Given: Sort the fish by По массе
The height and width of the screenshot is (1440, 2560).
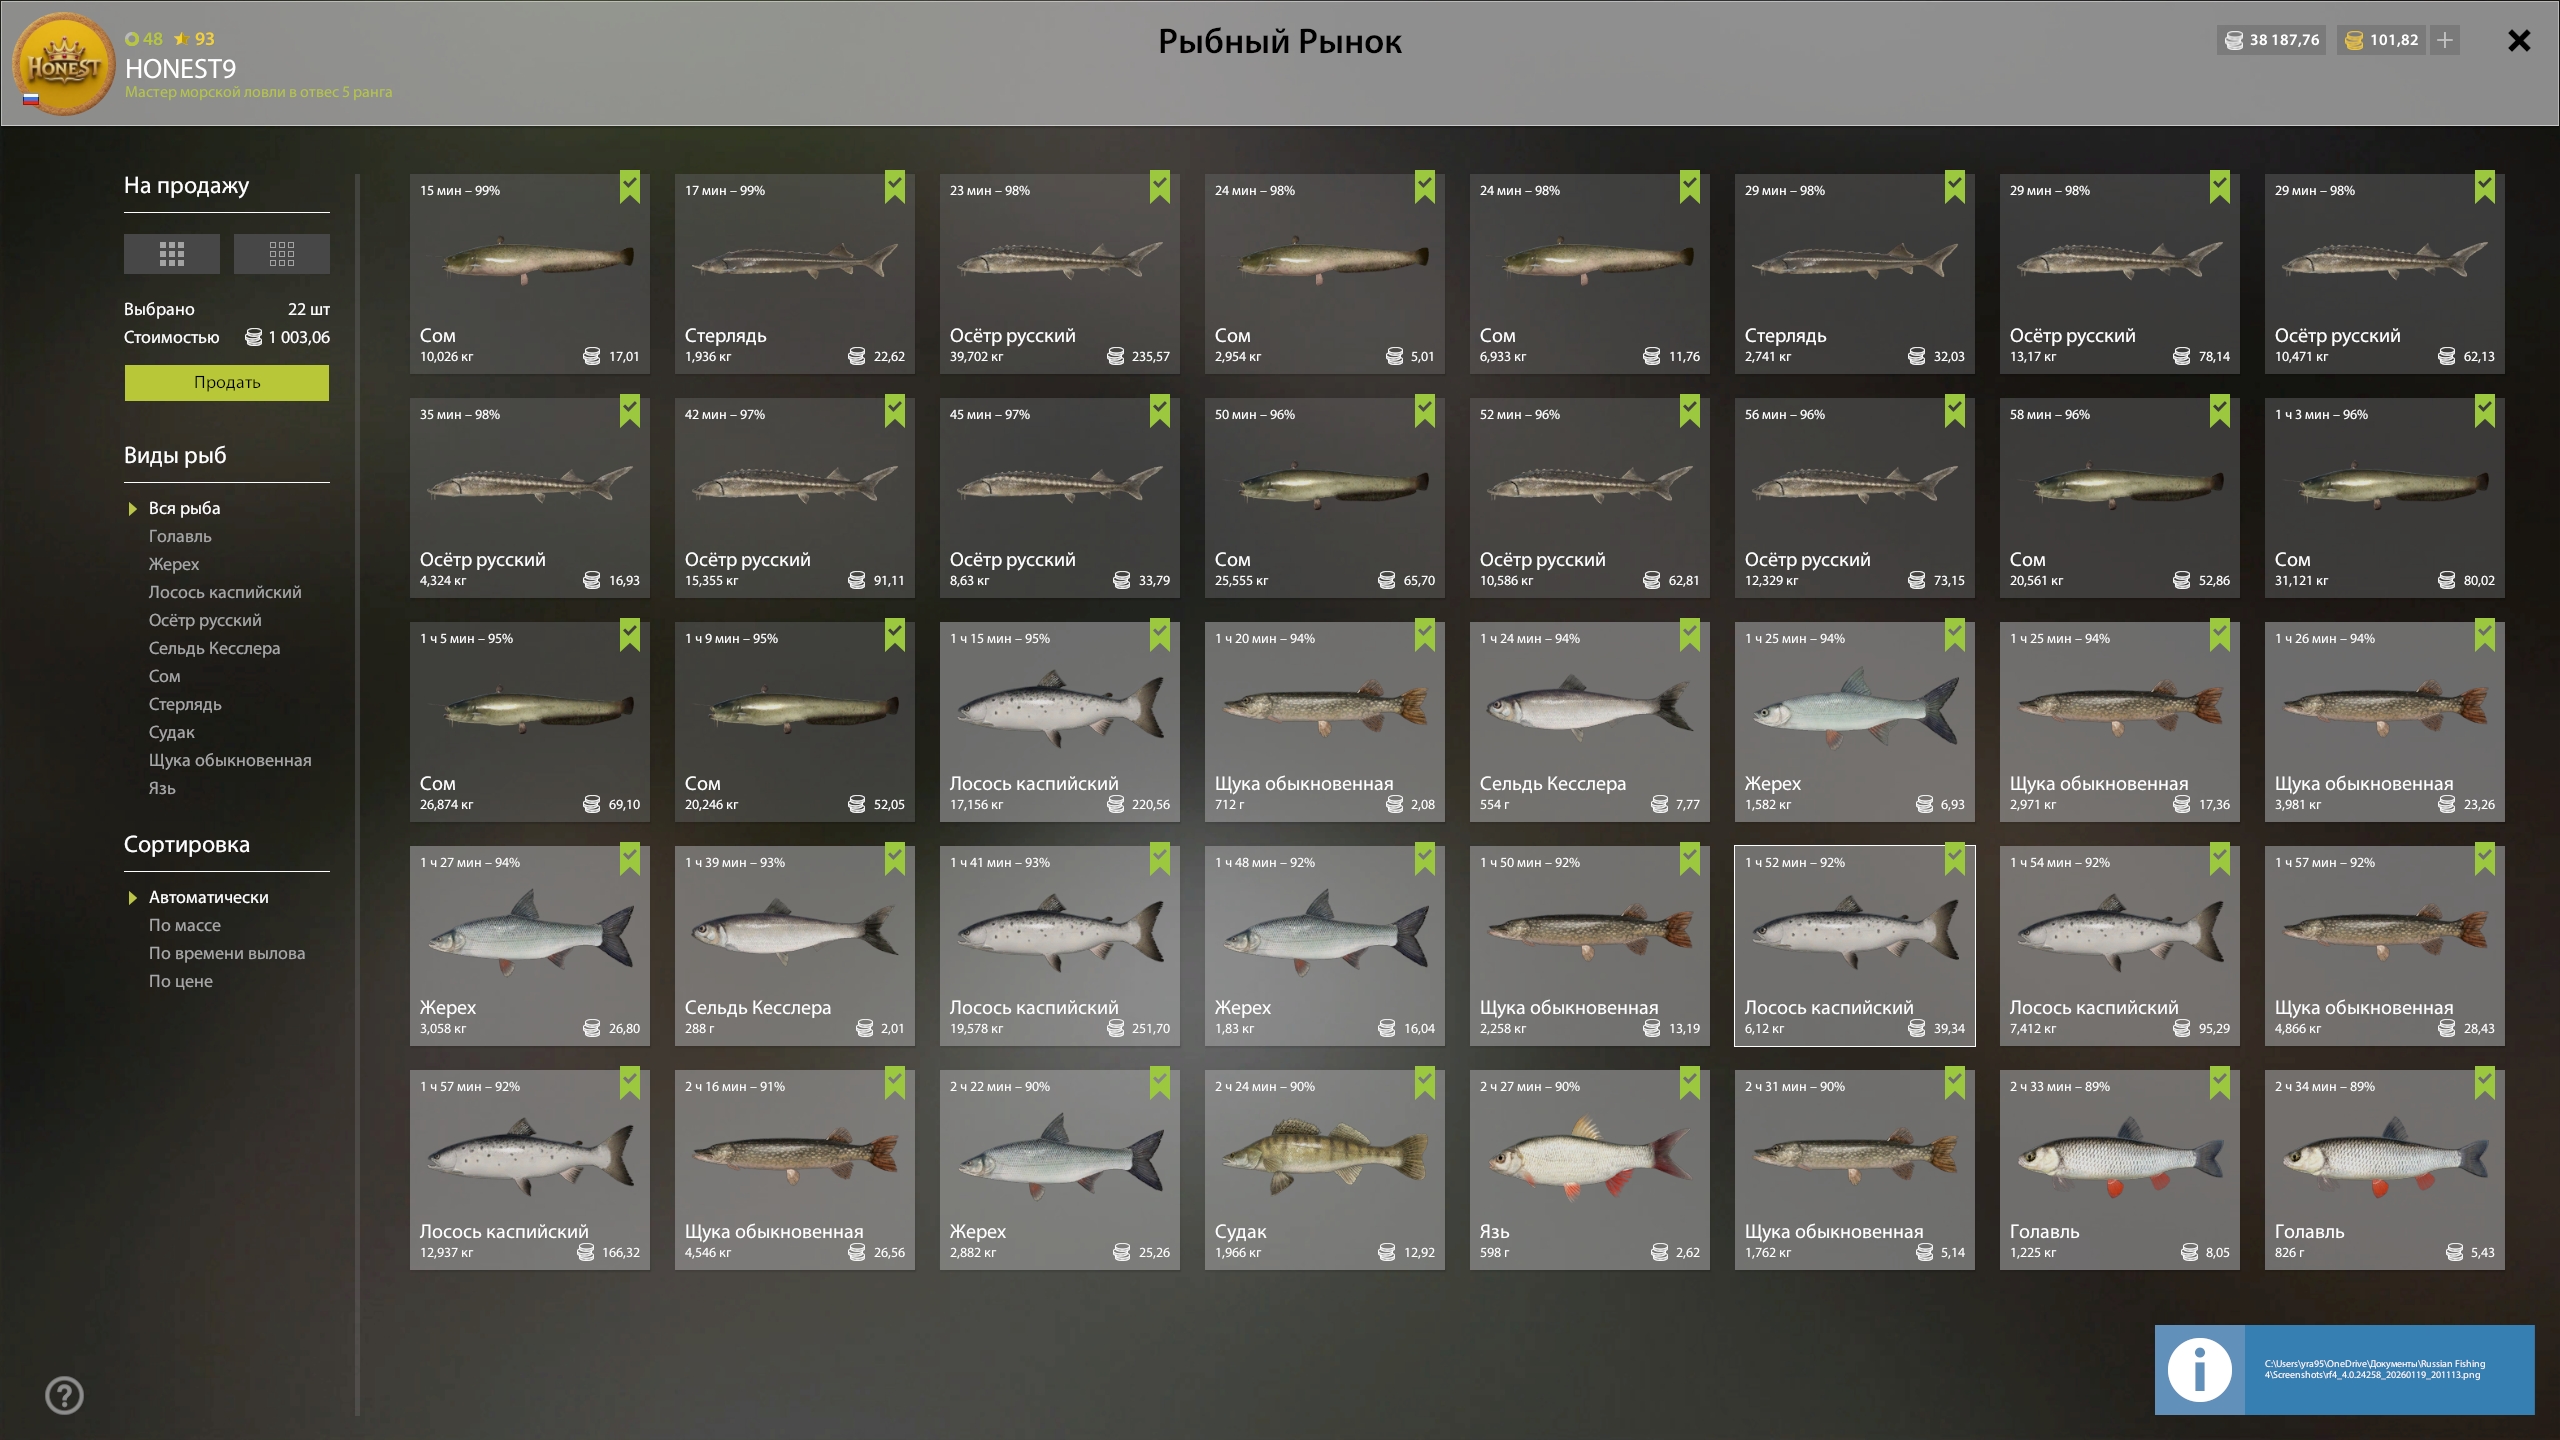Looking at the screenshot, I should pos(185,925).
